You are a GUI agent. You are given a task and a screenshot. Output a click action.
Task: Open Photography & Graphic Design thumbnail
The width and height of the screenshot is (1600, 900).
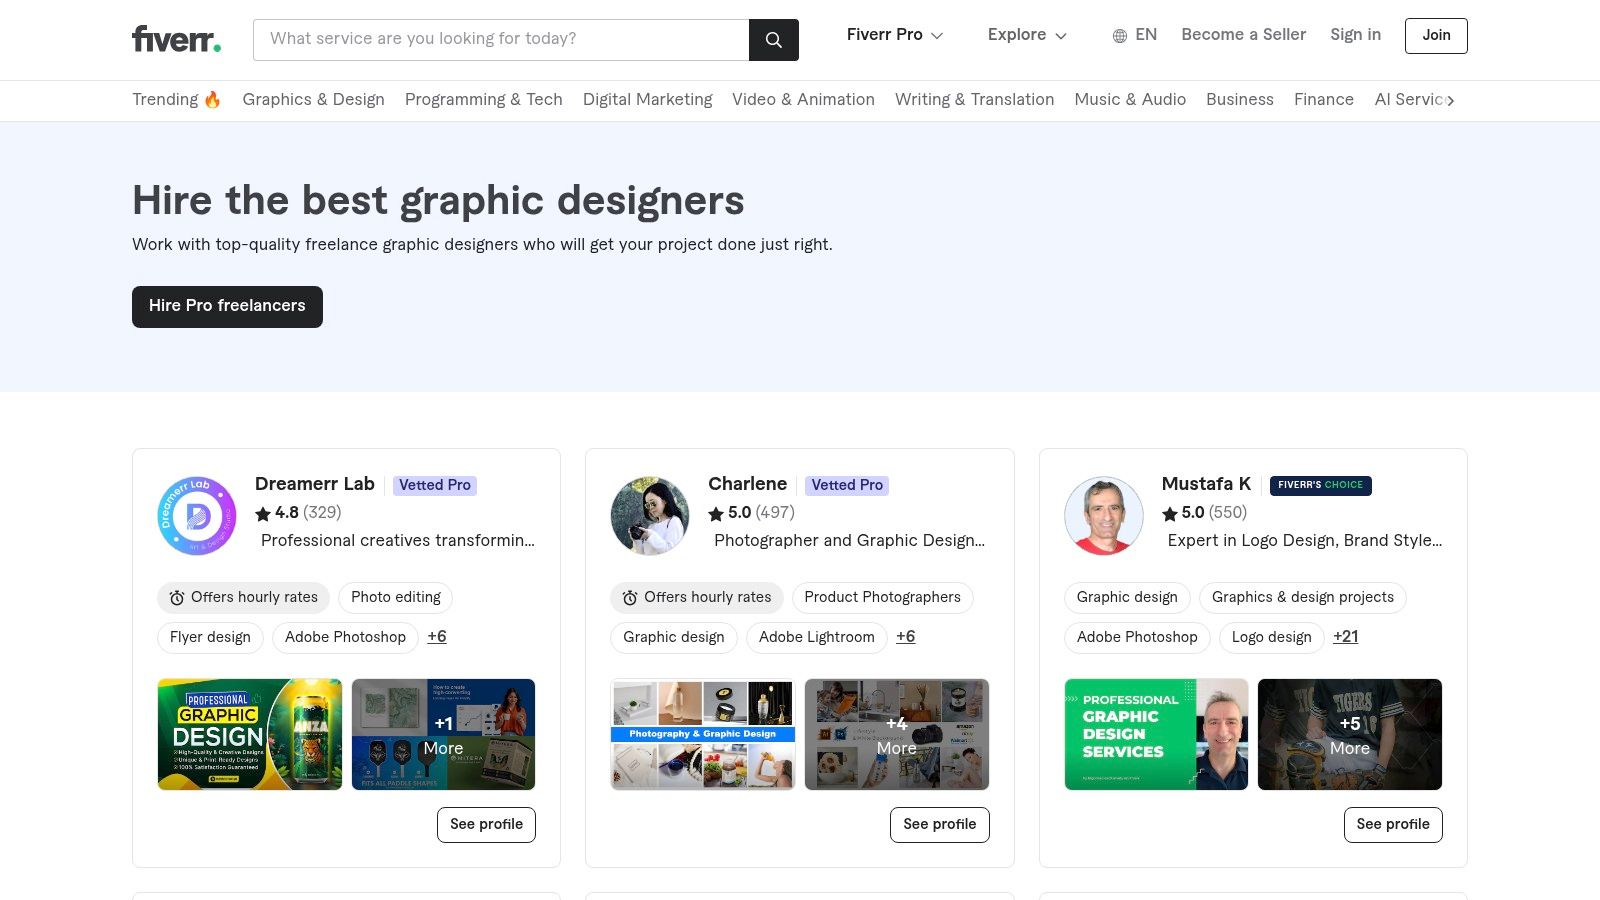click(703, 735)
